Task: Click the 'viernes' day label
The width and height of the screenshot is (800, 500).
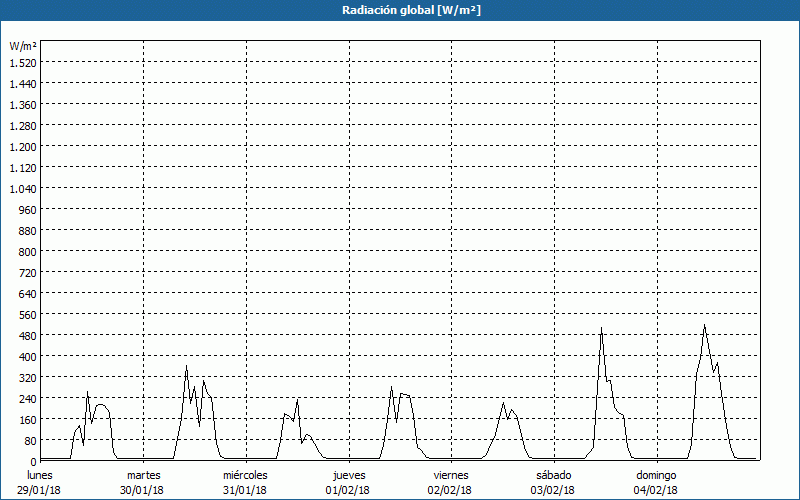Action: (x=451, y=475)
